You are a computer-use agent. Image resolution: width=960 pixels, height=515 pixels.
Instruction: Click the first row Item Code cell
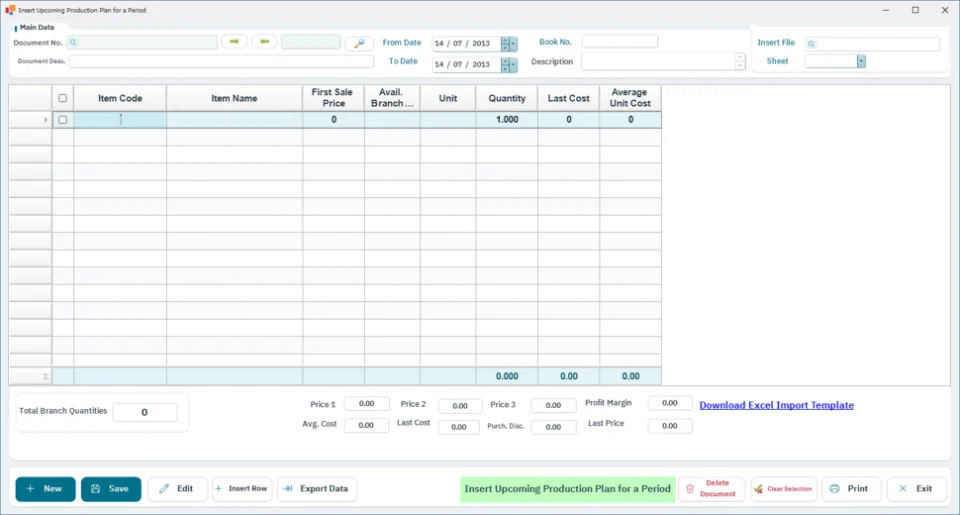pos(120,120)
